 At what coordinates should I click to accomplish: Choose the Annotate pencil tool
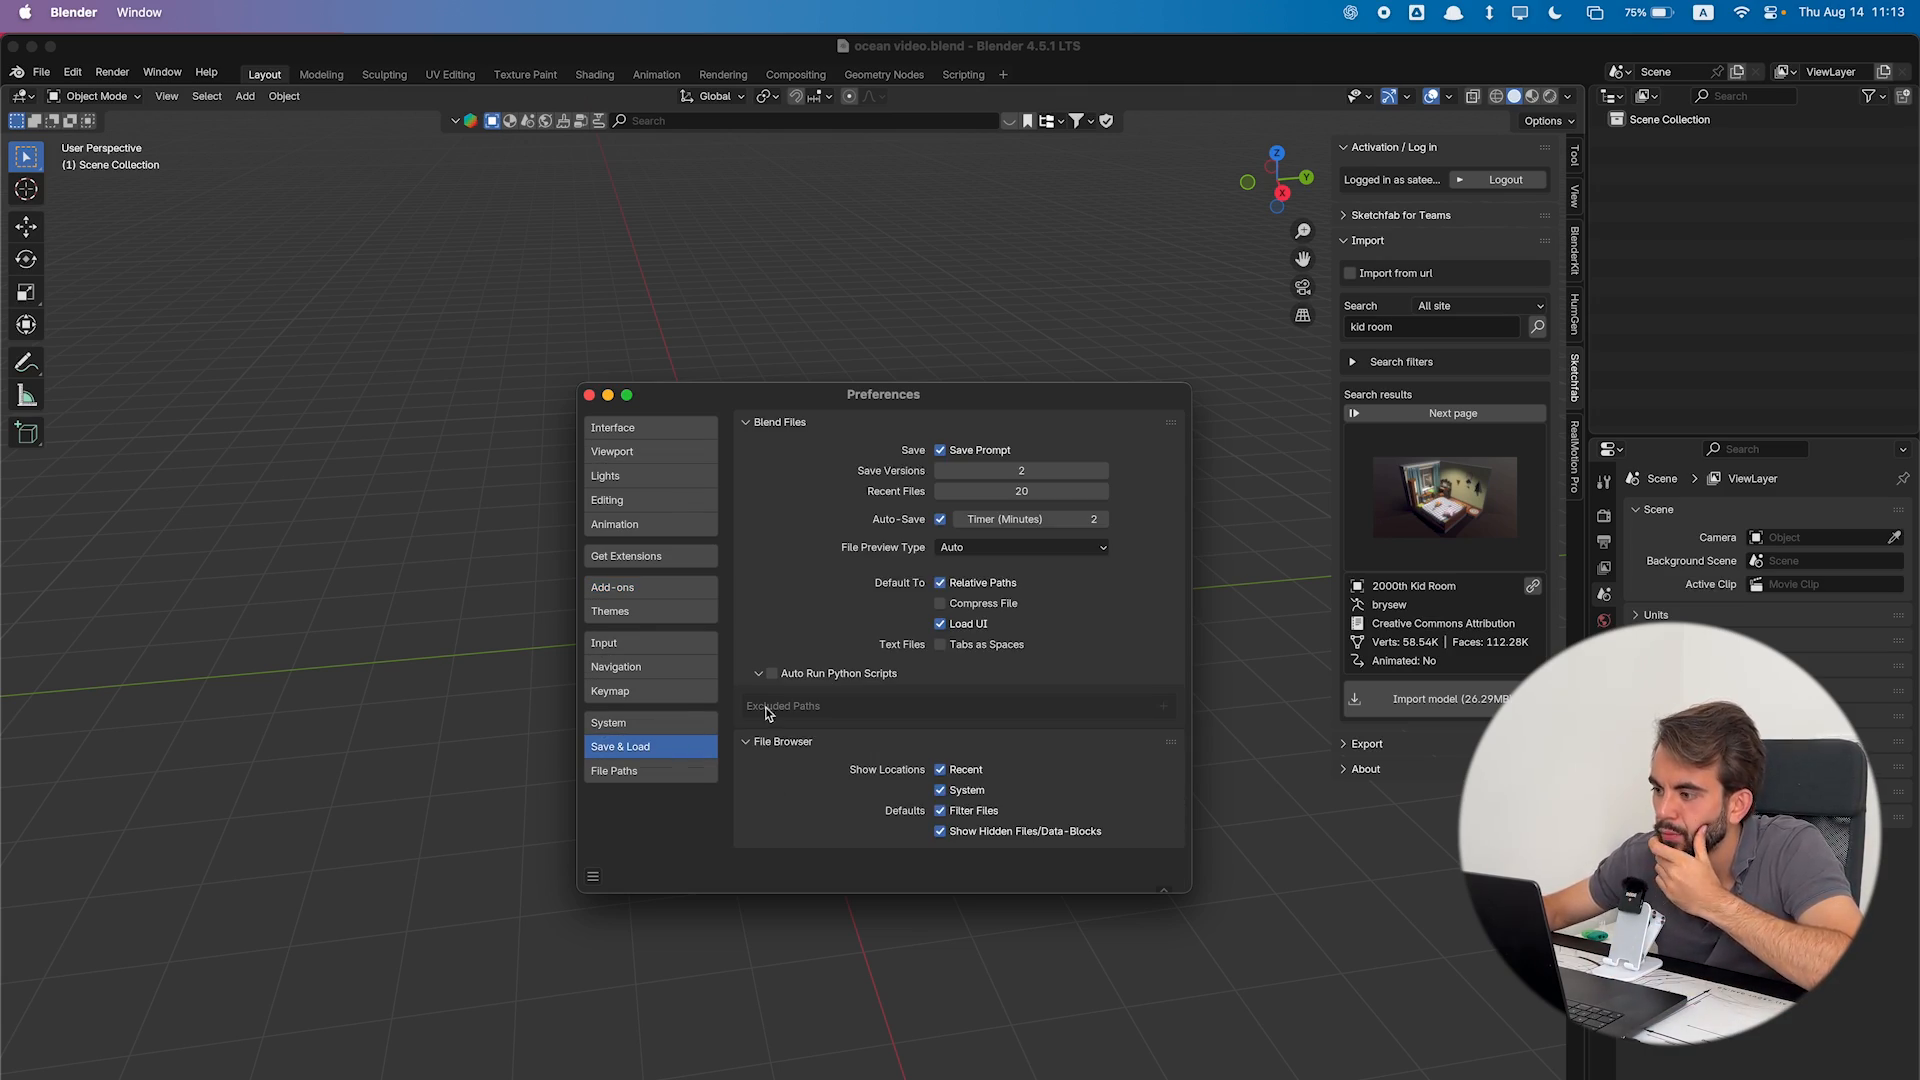[x=26, y=363]
